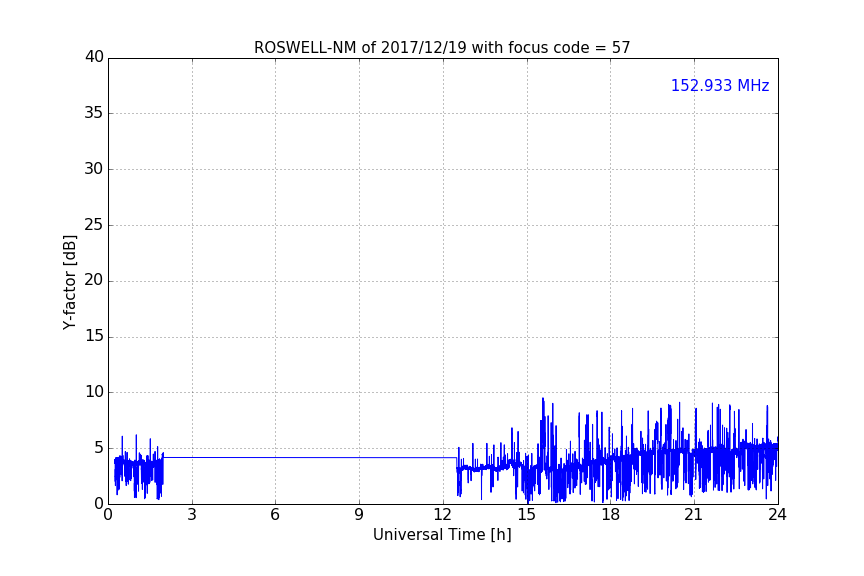Image resolution: width=864 pixels, height=576 pixels.
Task: Click x-axis tick label 12
Action: pyautogui.click(x=442, y=515)
